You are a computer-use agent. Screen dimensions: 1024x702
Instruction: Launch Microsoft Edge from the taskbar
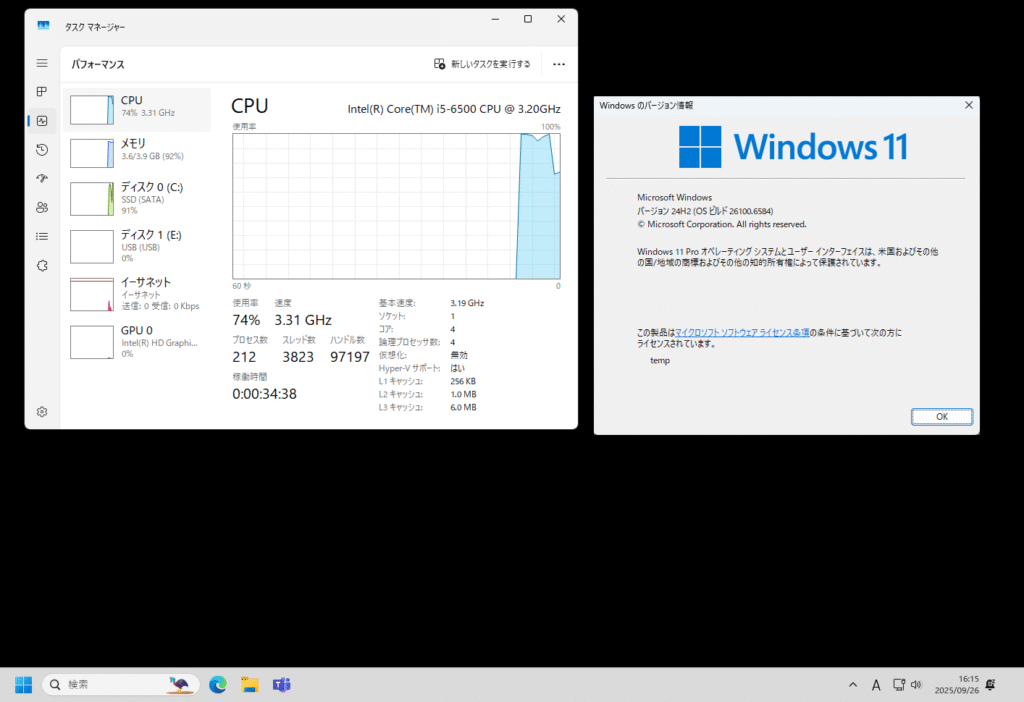tap(218, 685)
